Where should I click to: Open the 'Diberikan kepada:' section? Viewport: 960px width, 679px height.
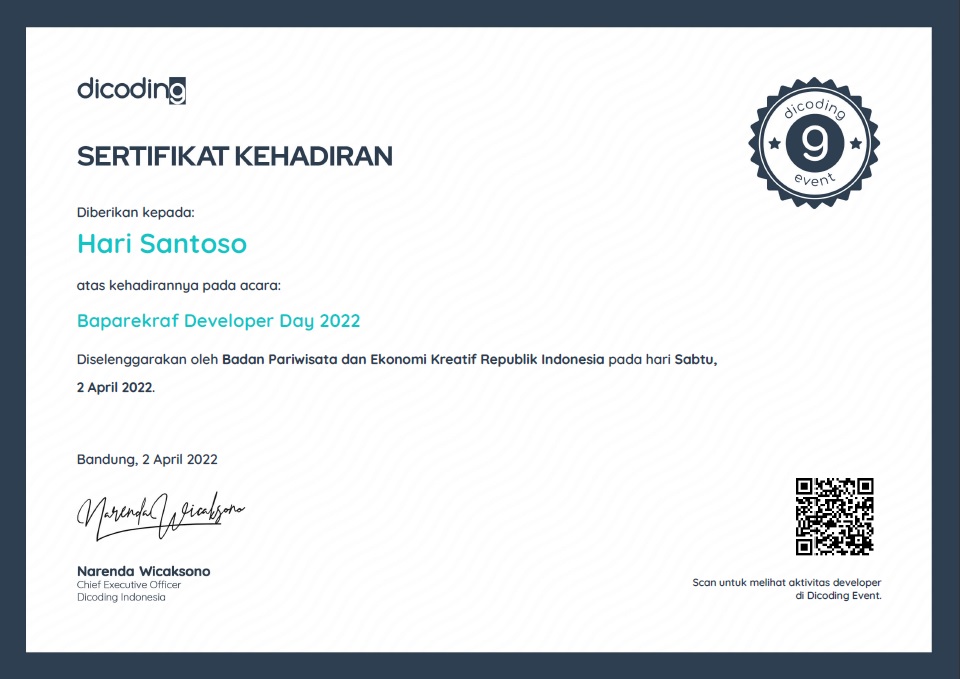click(136, 212)
